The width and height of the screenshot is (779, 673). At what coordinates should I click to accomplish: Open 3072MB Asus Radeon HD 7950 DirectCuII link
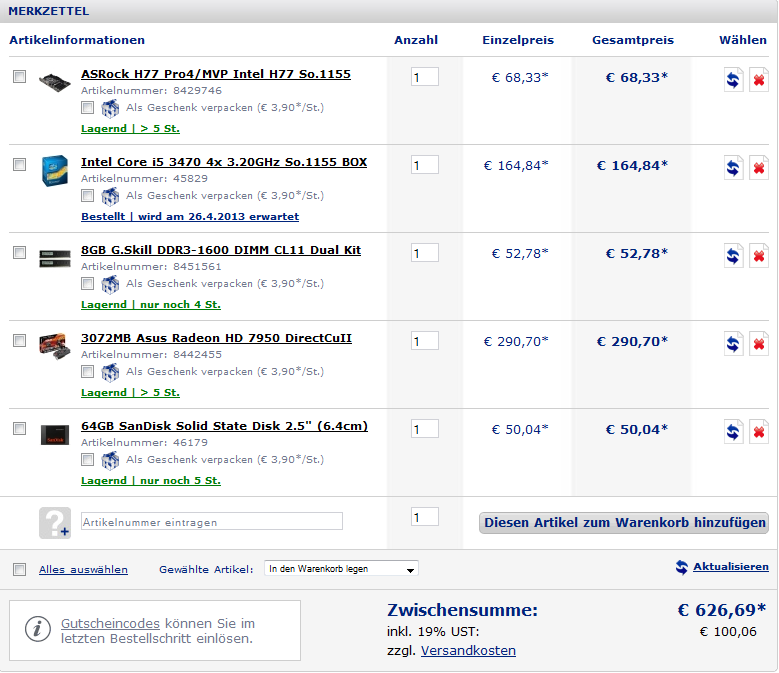[217, 338]
